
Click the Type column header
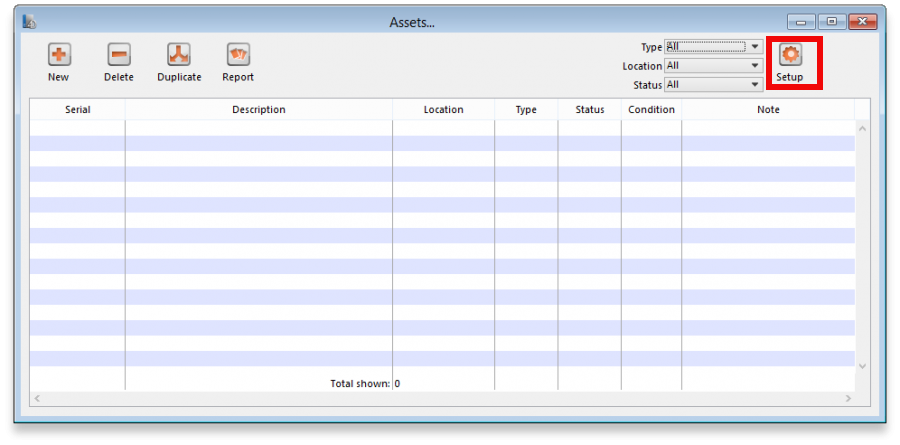coord(526,110)
